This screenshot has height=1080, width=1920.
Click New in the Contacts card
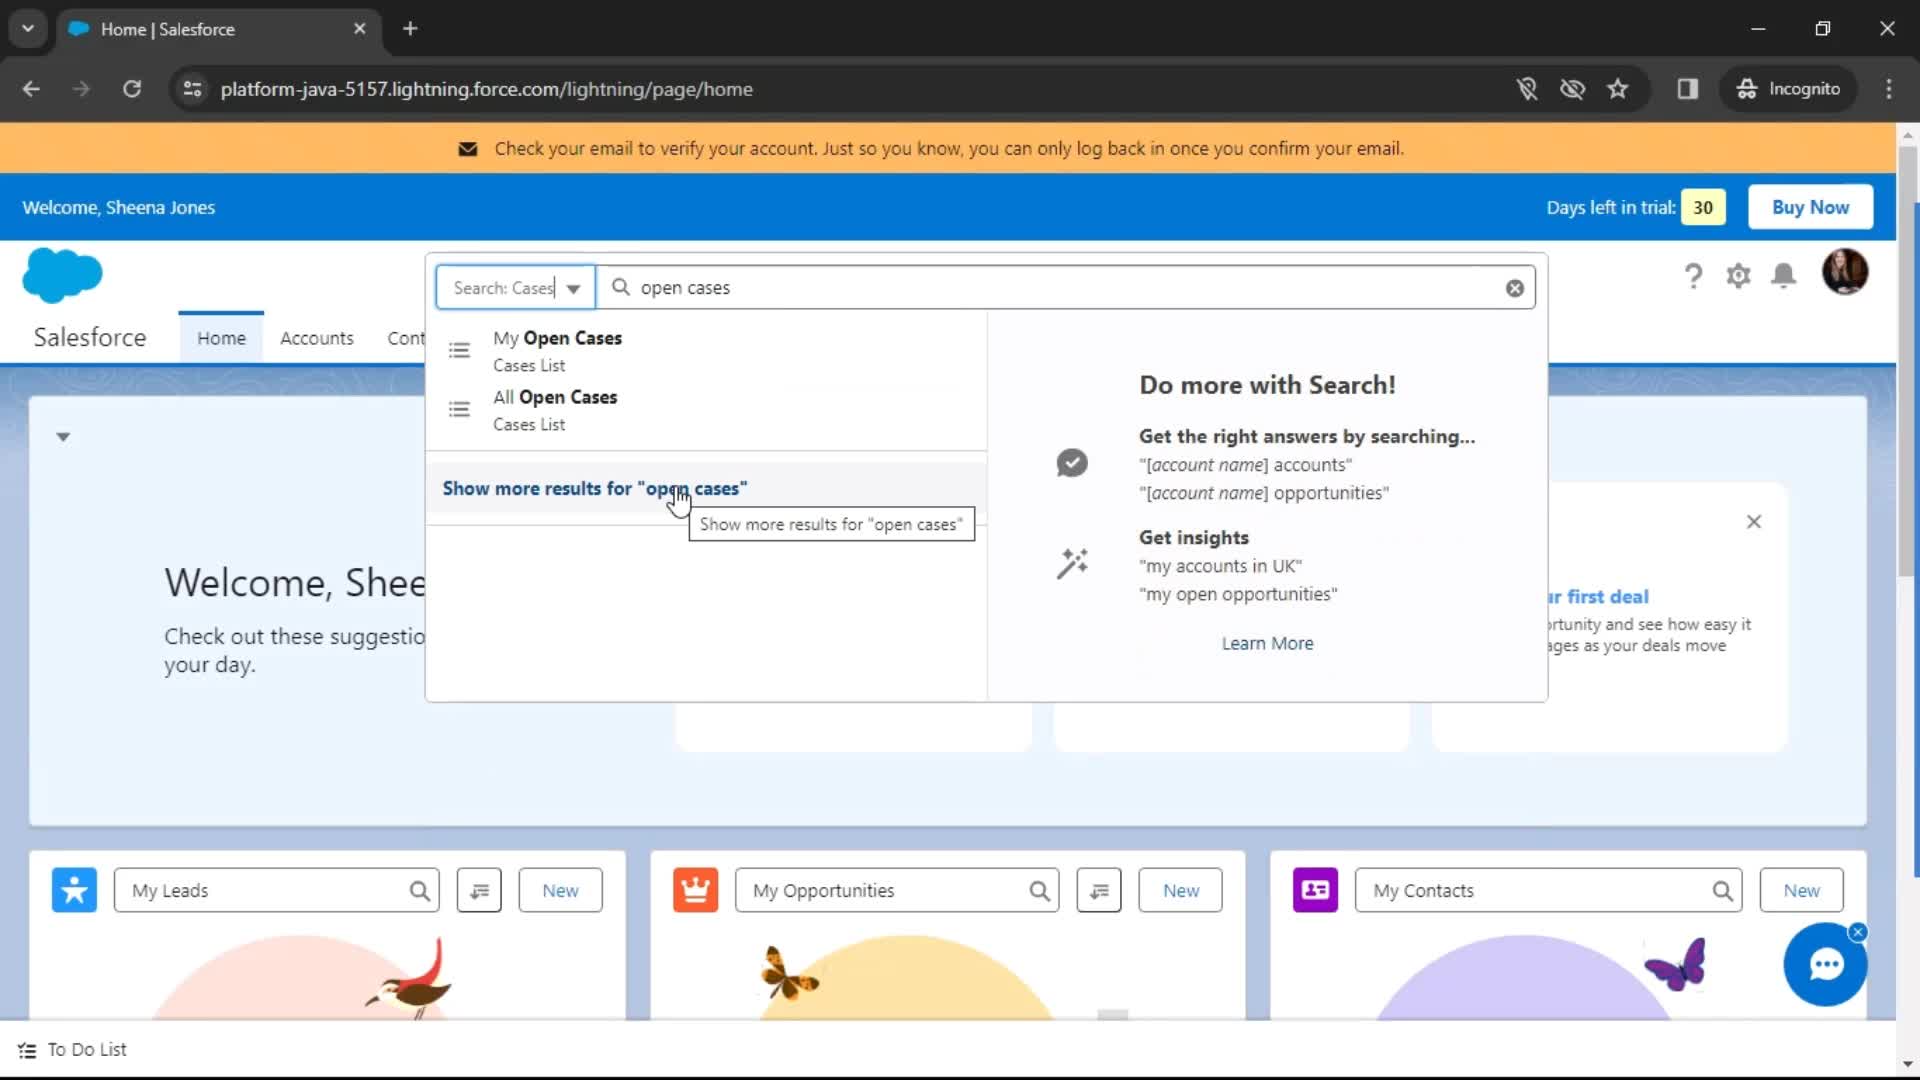1801,890
